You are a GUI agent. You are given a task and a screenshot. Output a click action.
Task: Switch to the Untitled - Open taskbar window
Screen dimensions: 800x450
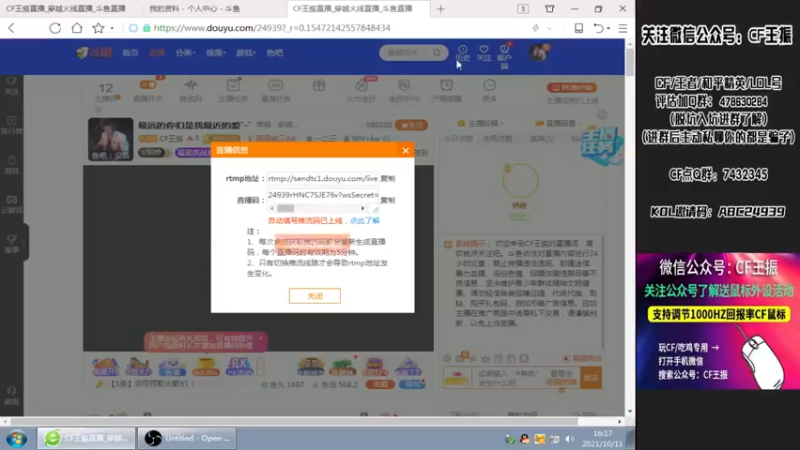pos(187,438)
